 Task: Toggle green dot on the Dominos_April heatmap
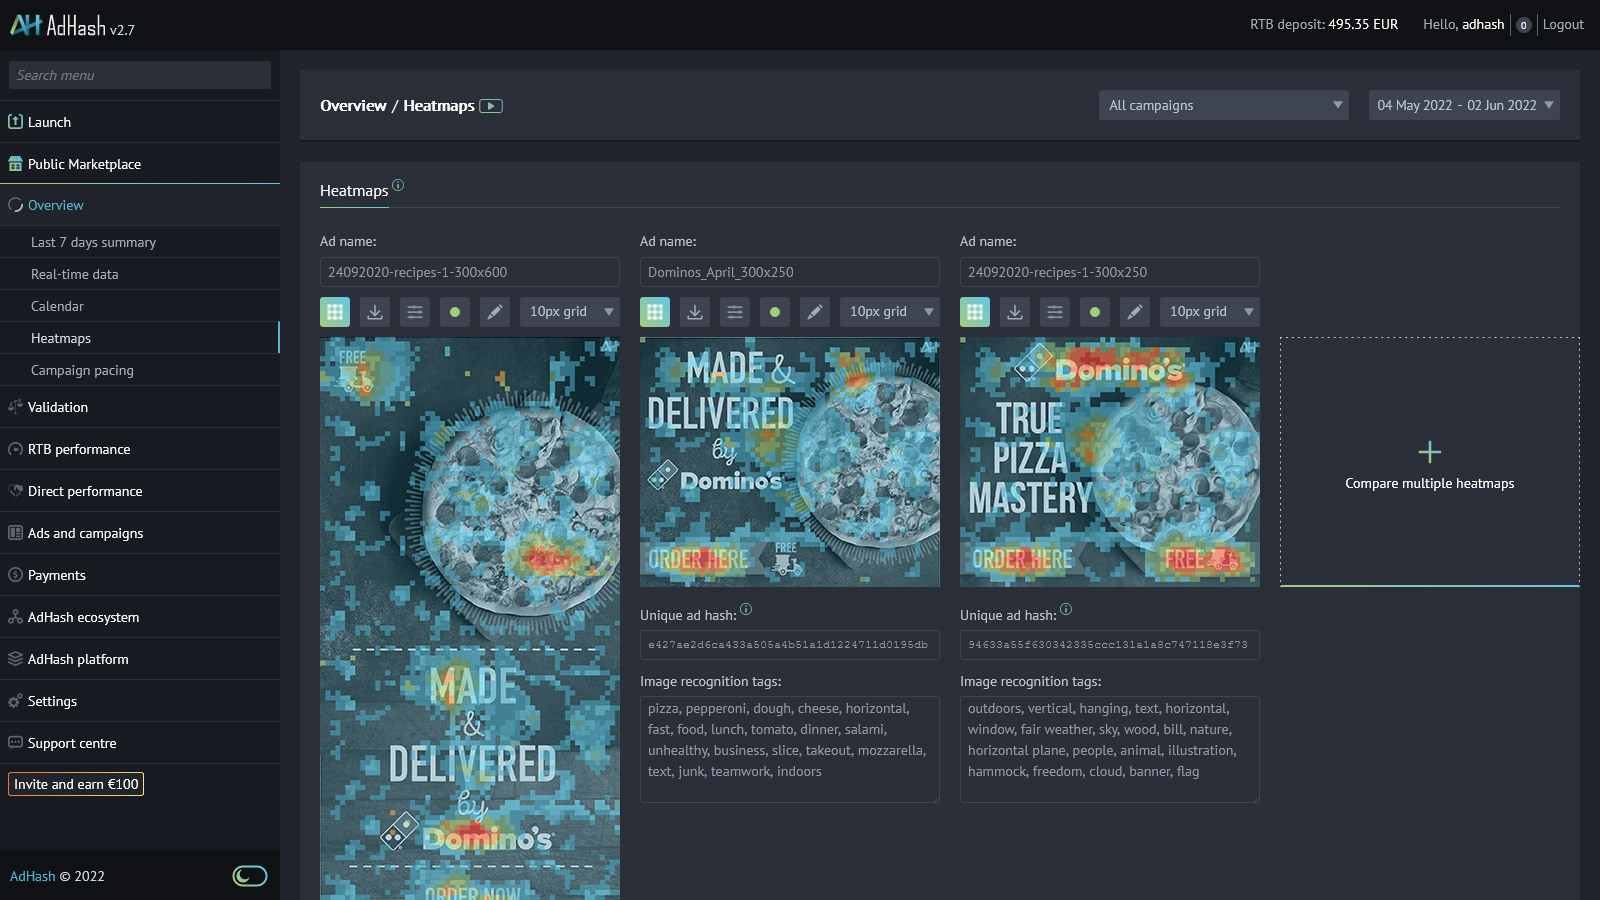coord(775,312)
